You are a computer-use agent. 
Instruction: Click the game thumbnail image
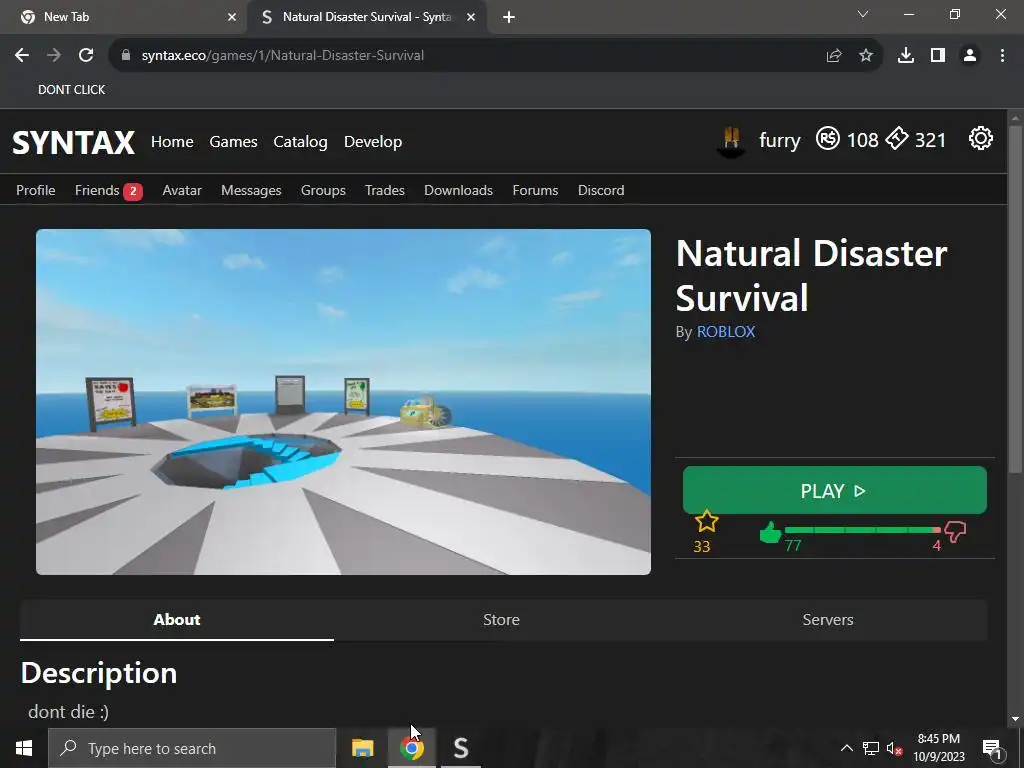pos(344,402)
